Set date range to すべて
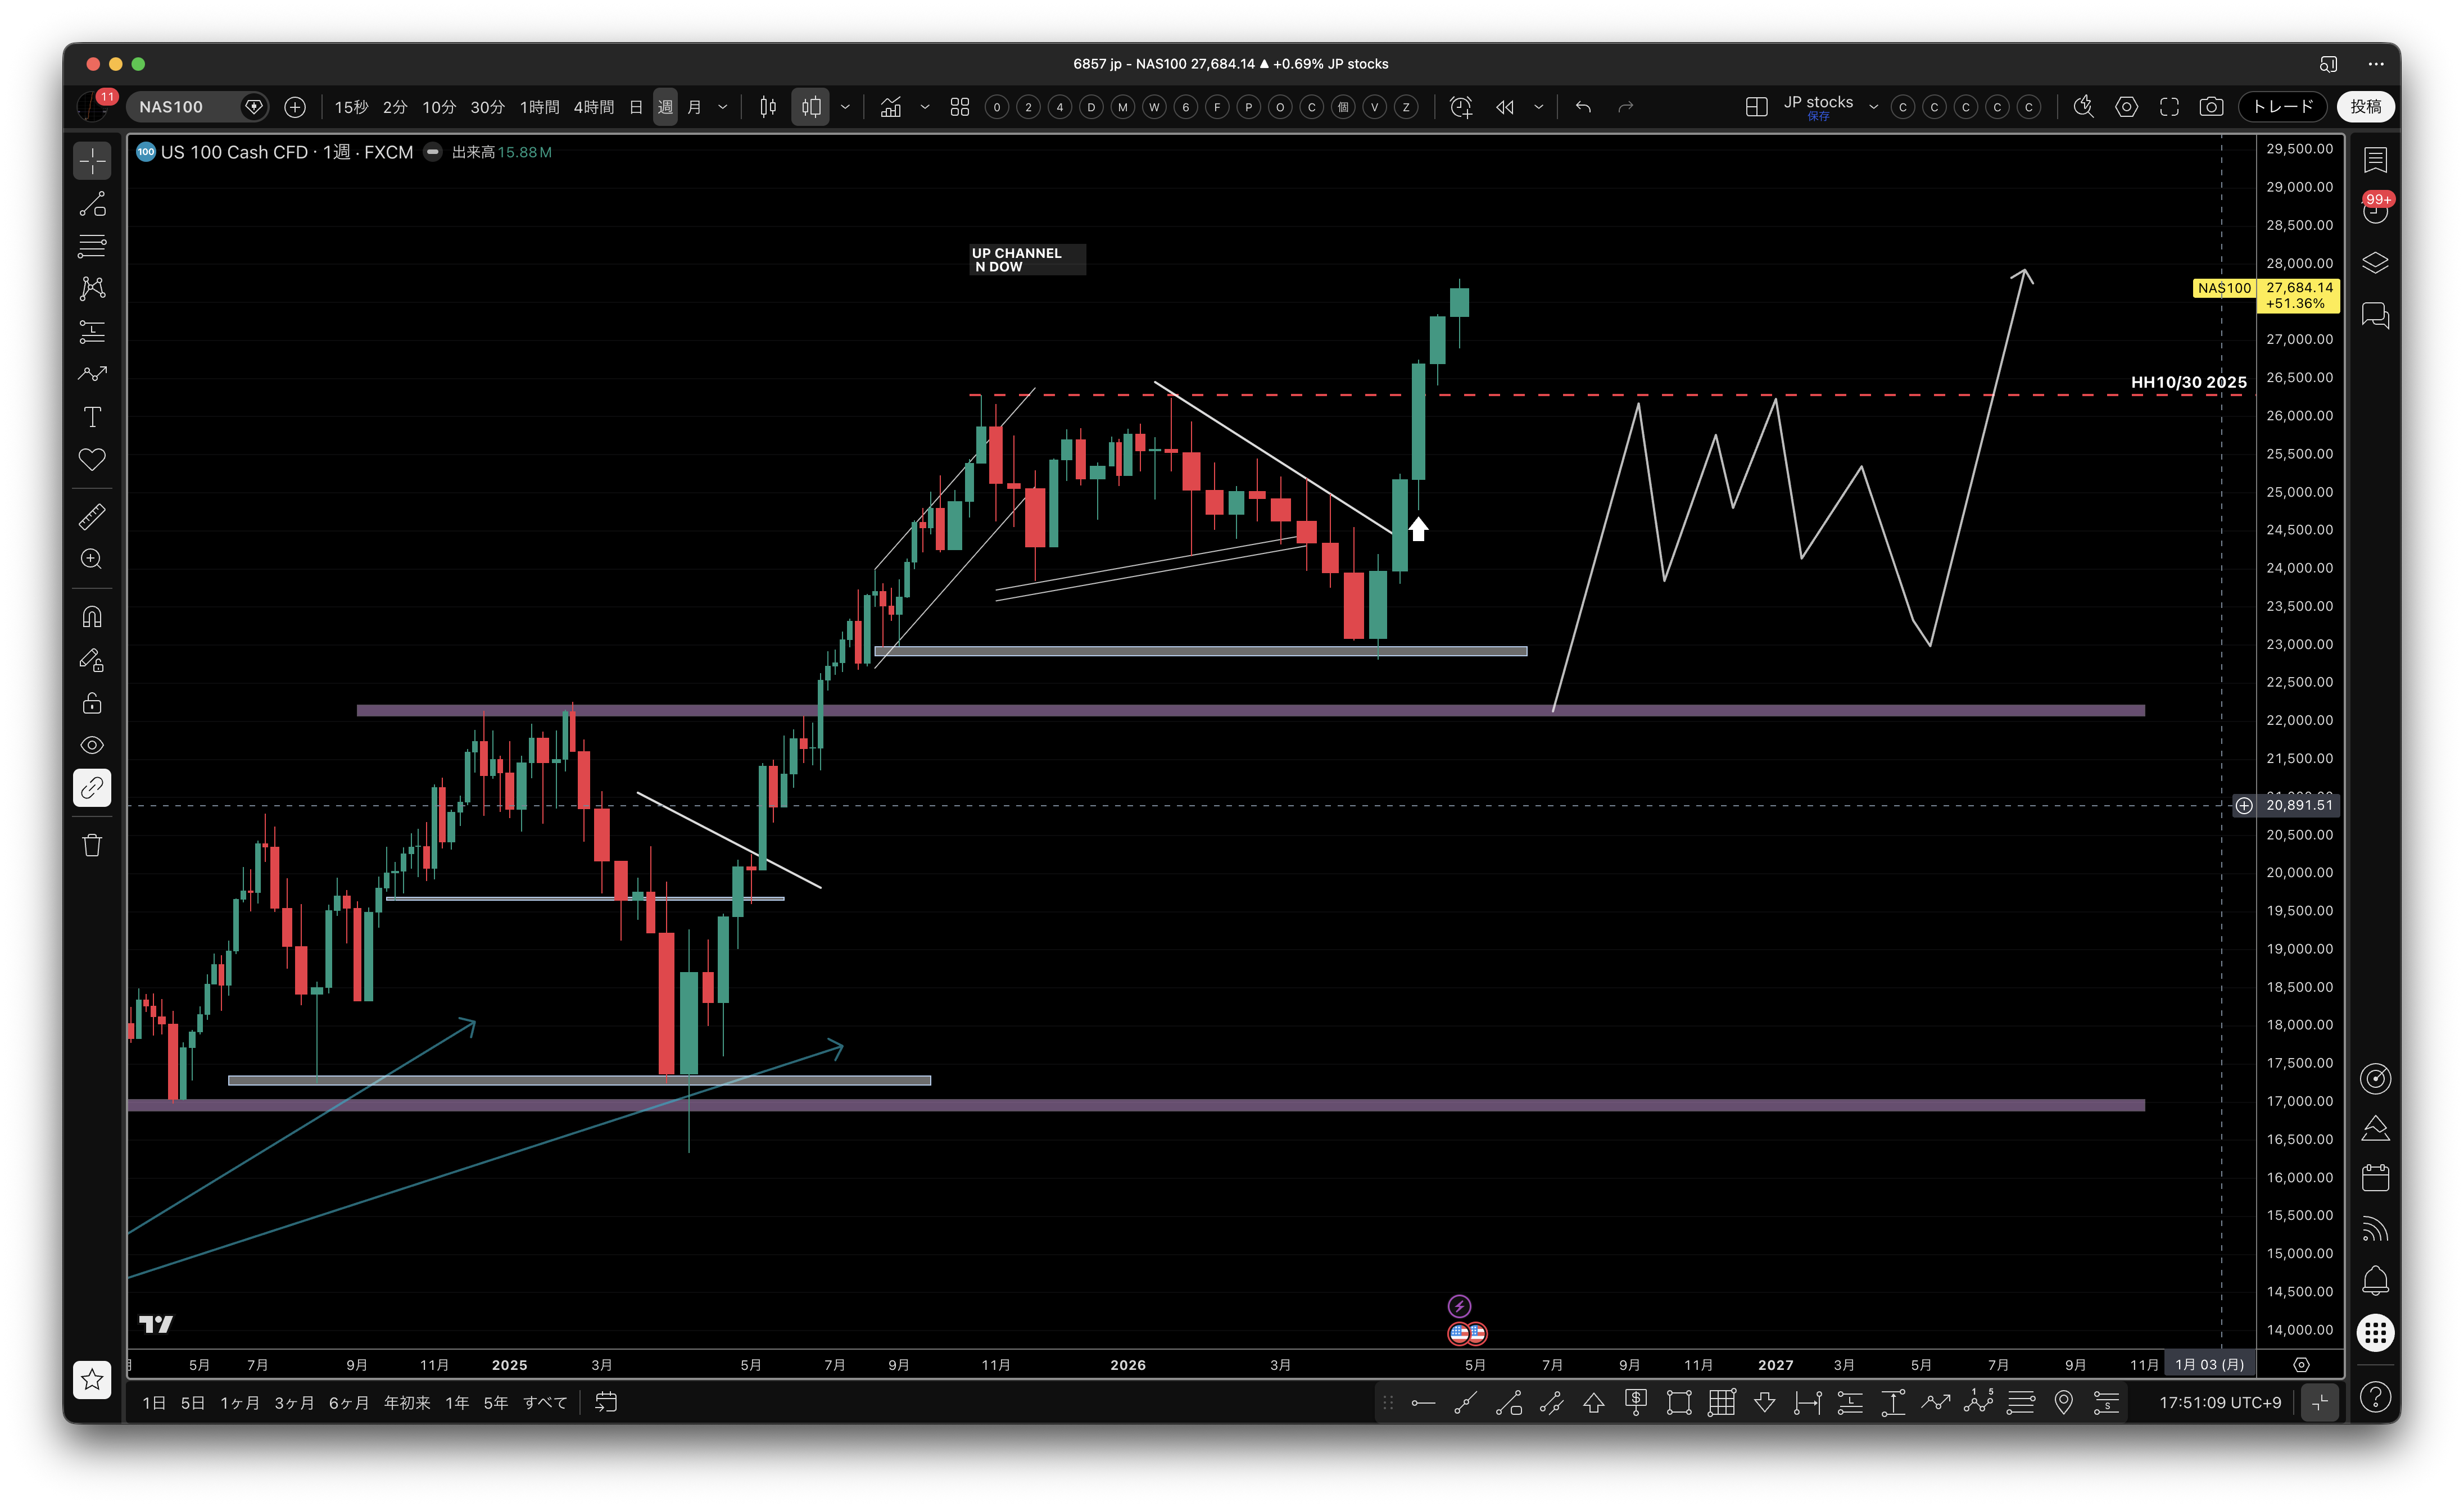2464x1507 pixels. [546, 1403]
